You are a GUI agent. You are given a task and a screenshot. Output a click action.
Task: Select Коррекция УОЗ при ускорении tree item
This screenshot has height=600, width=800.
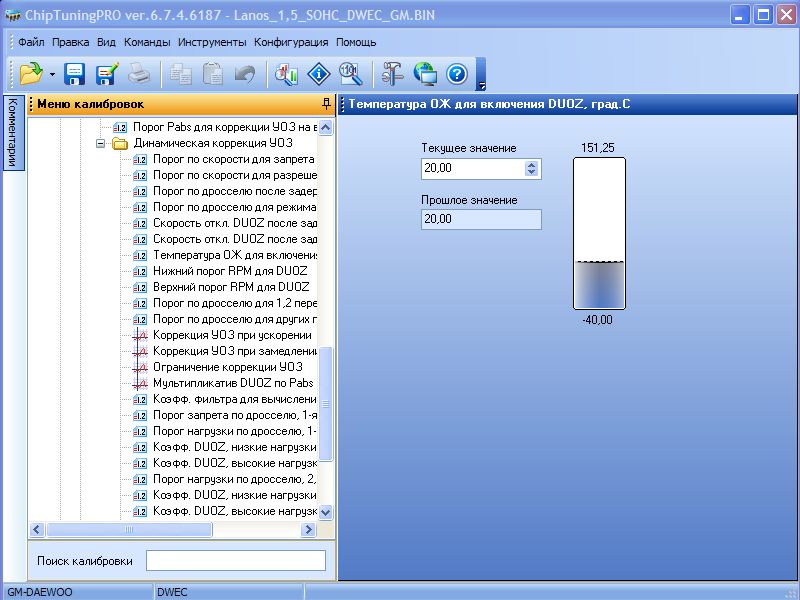[232, 335]
